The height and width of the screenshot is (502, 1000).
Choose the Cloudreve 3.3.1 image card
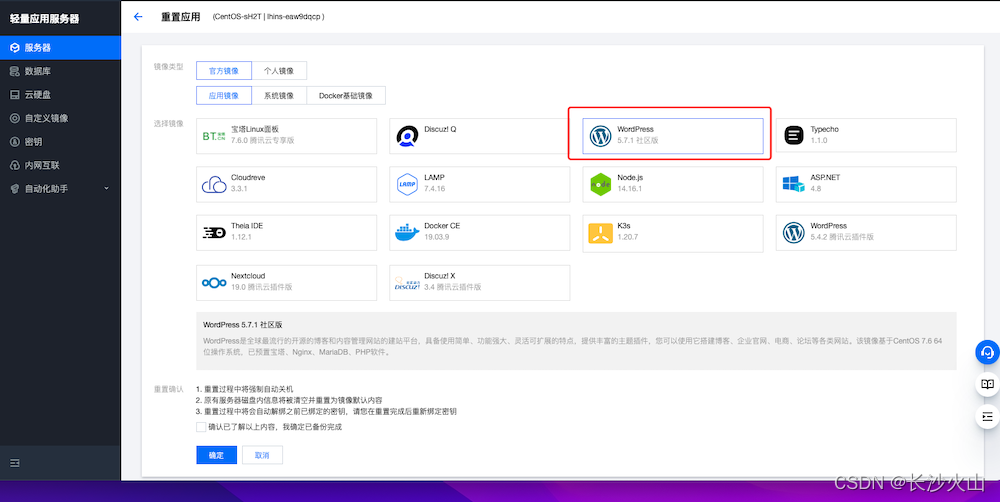click(286, 184)
